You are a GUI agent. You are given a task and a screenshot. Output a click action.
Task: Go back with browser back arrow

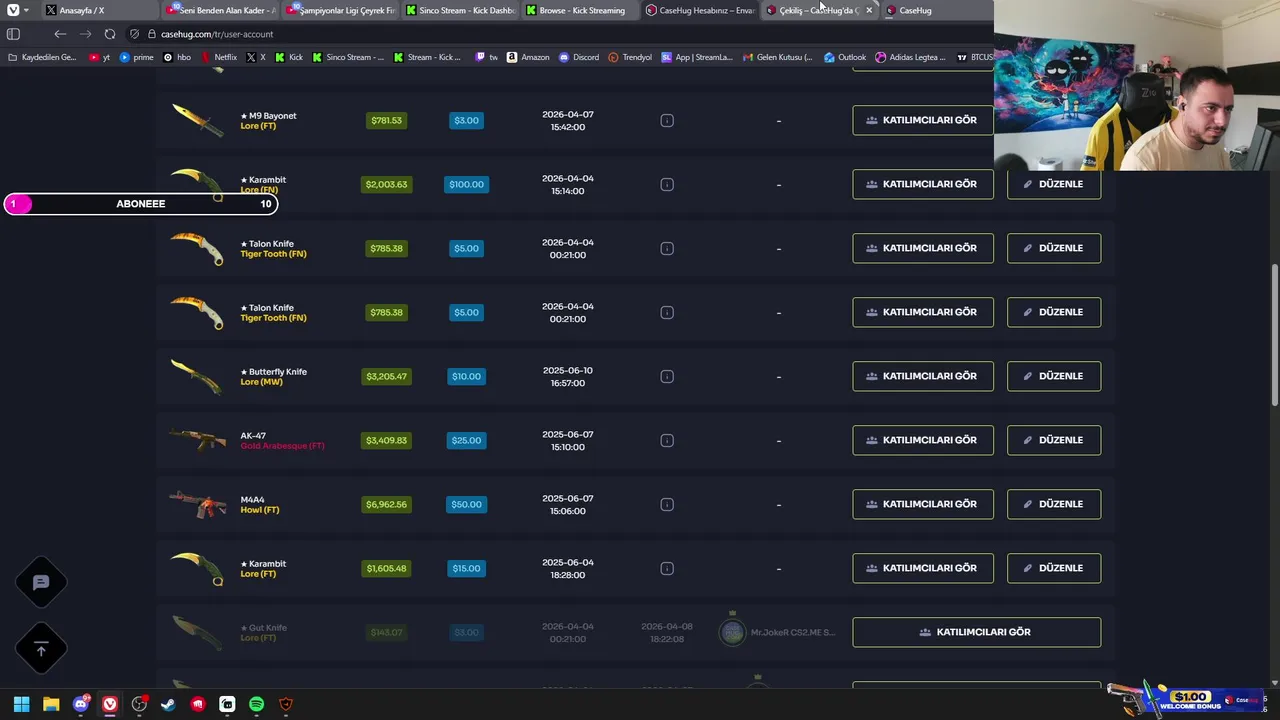[x=60, y=34]
